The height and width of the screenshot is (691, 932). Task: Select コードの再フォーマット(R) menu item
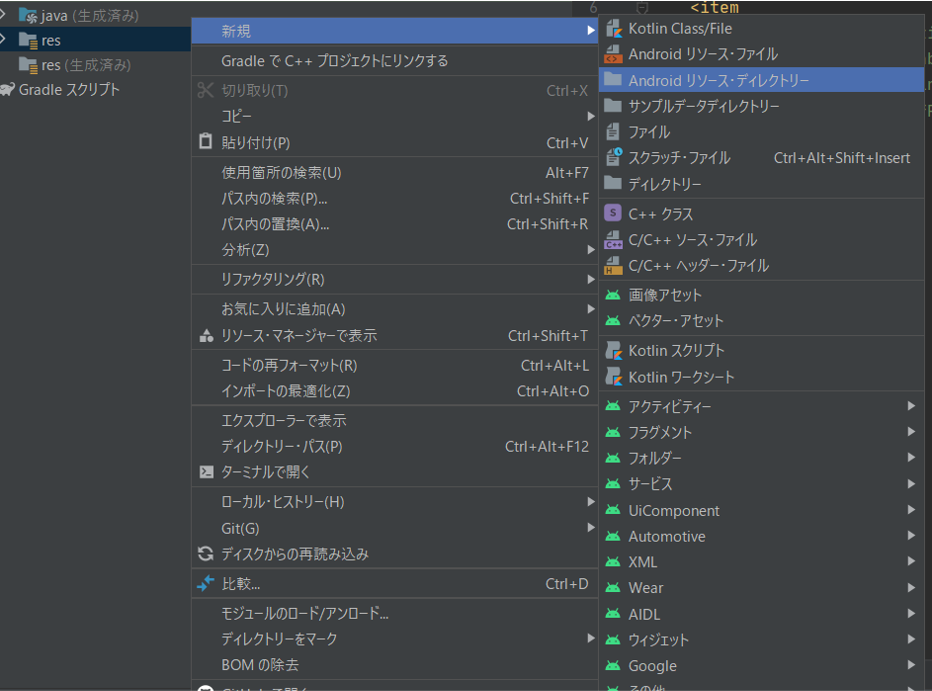(x=395, y=365)
